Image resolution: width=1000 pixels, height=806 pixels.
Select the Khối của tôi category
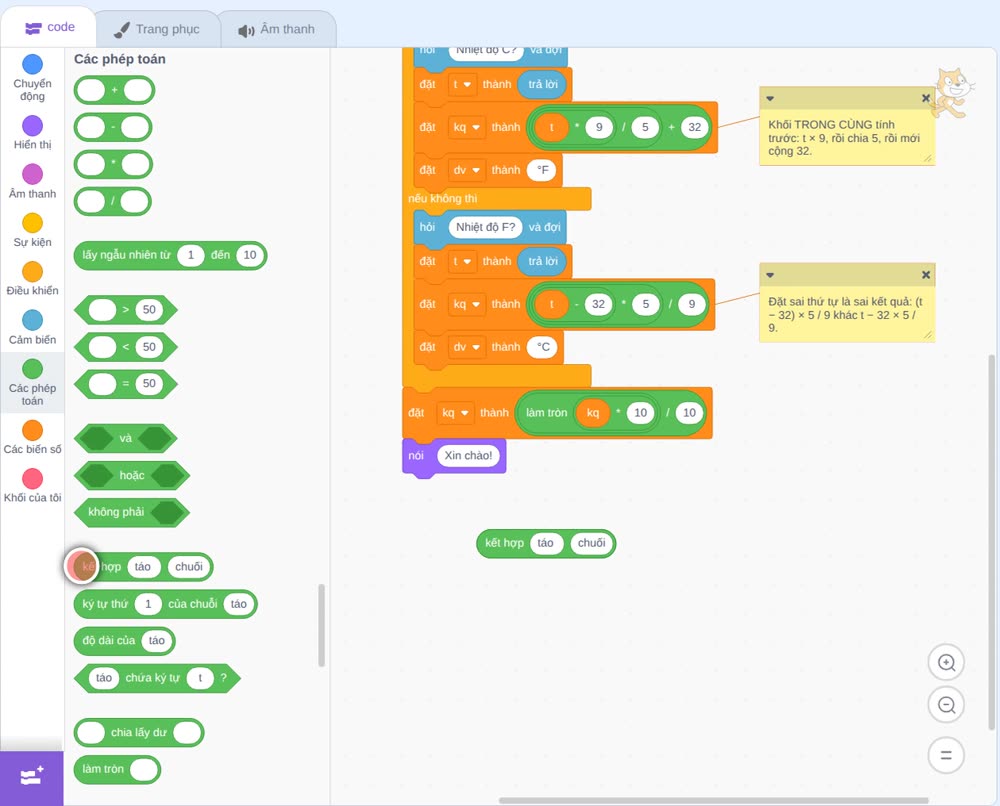point(33,486)
